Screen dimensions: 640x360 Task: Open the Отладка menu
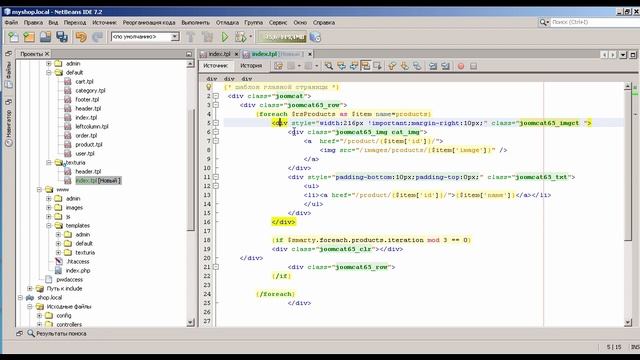pos(227,22)
